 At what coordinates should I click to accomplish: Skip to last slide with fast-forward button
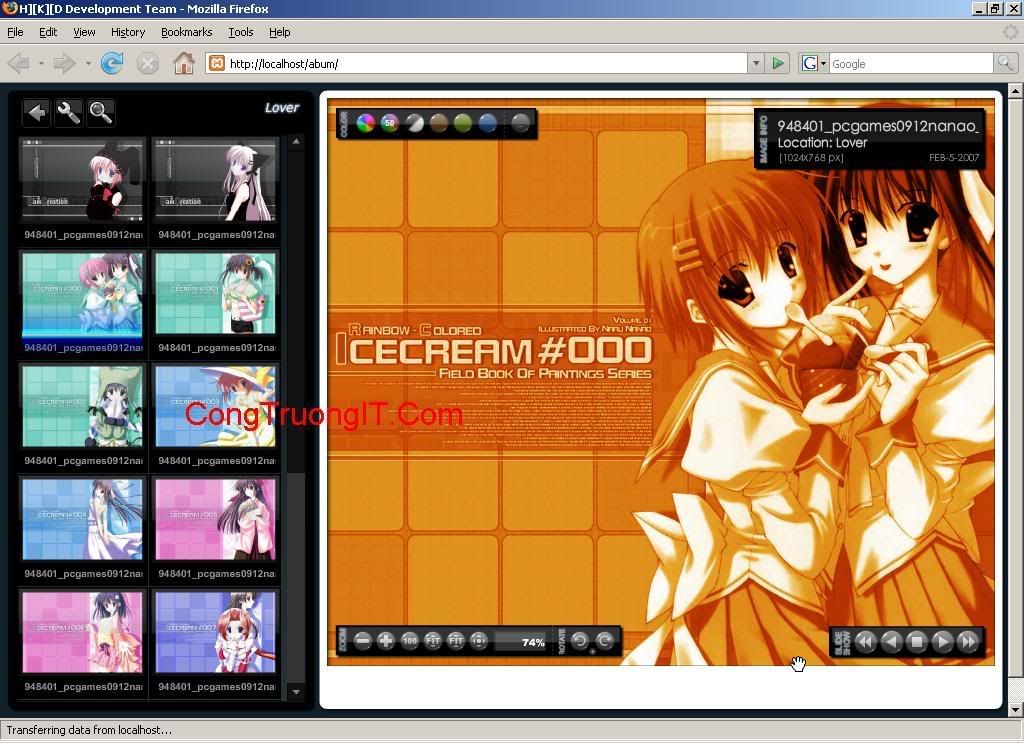tap(968, 642)
